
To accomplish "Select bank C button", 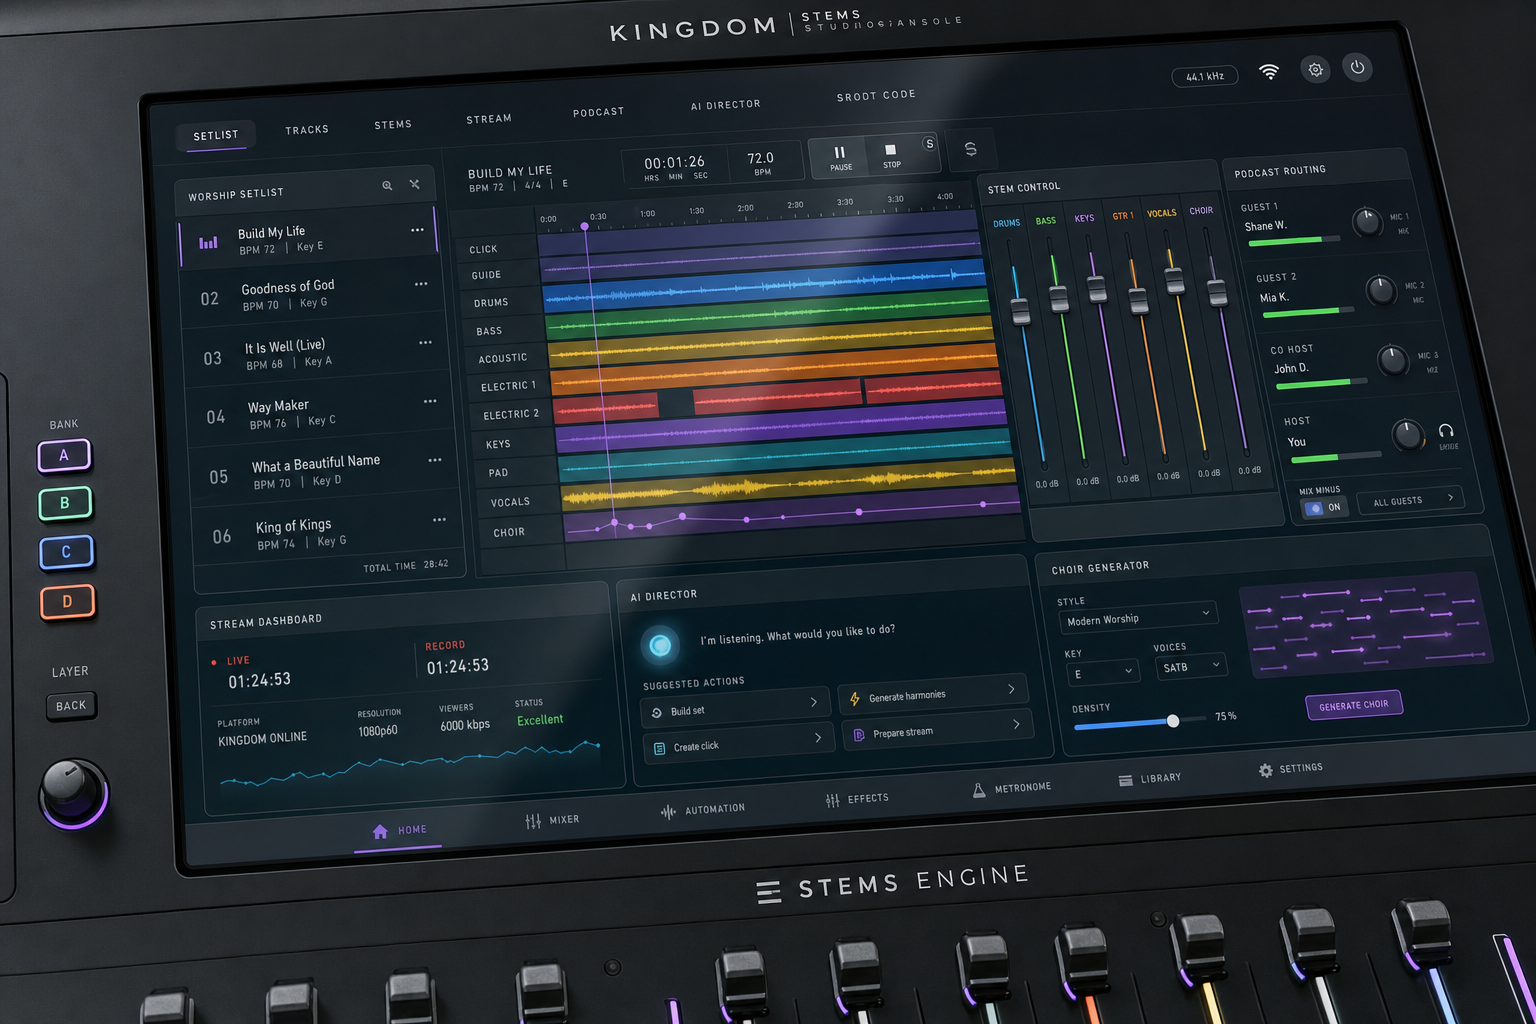I will click(x=66, y=552).
